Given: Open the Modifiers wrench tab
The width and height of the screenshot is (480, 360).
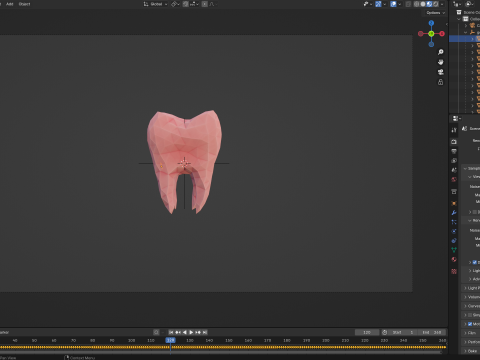Looking at the screenshot, I should [454, 213].
